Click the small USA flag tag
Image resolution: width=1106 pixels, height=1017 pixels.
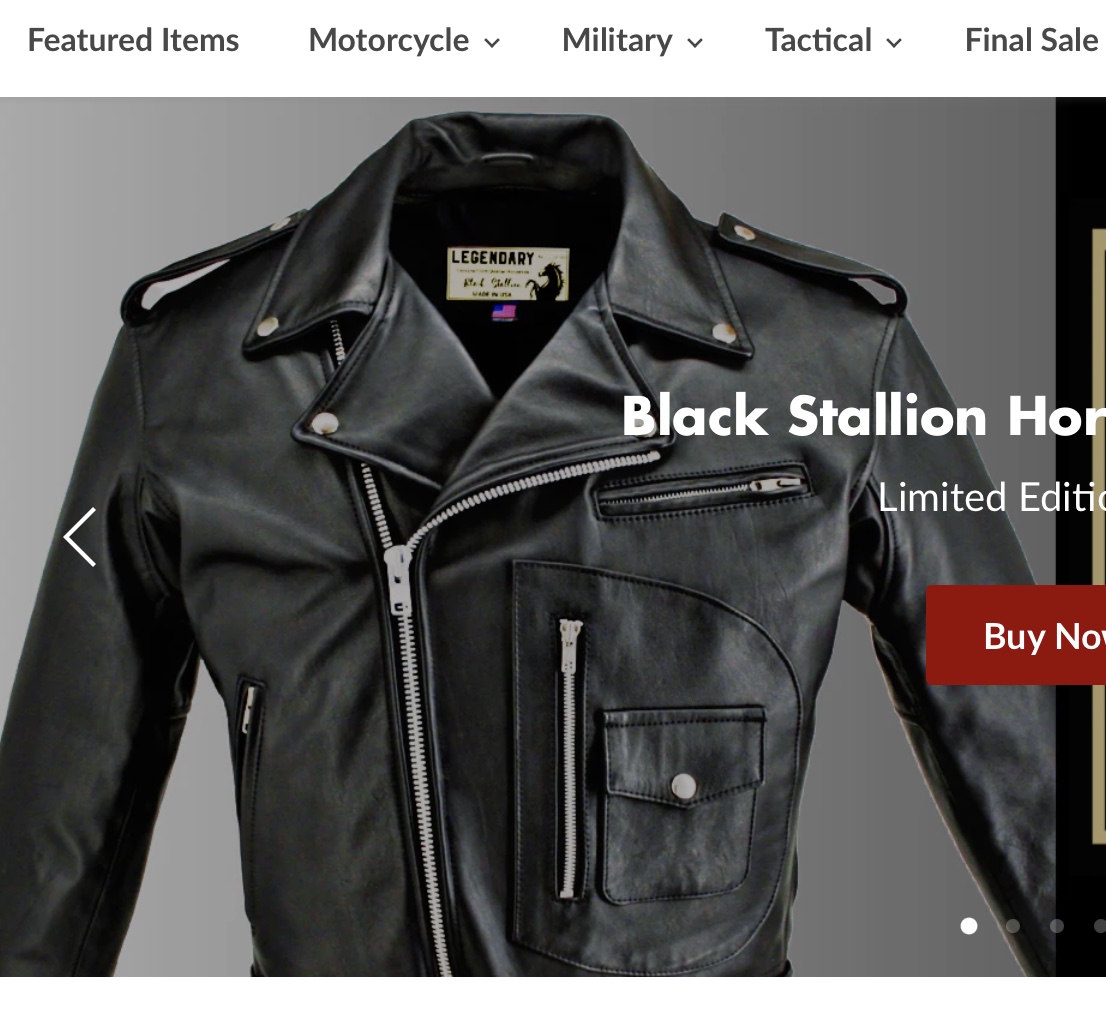pyautogui.click(x=504, y=312)
